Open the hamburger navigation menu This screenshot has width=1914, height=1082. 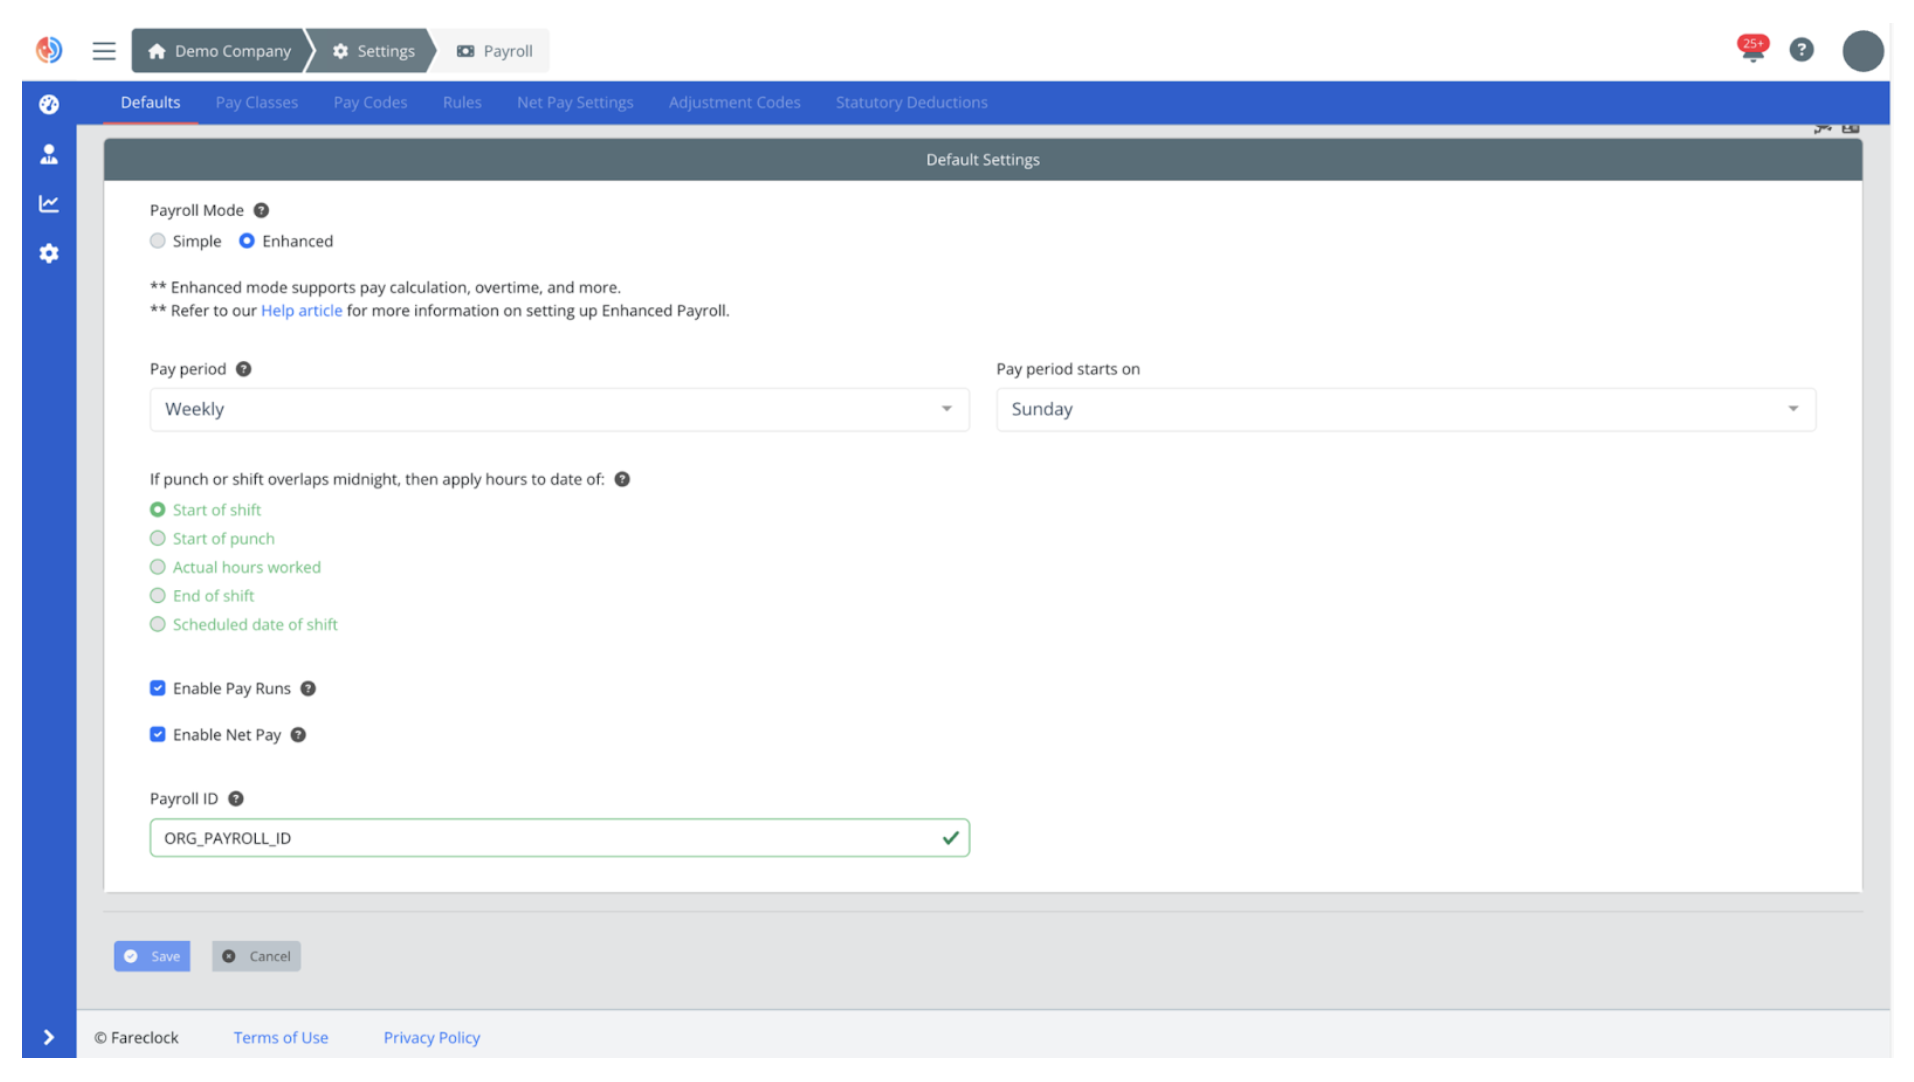click(x=103, y=51)
